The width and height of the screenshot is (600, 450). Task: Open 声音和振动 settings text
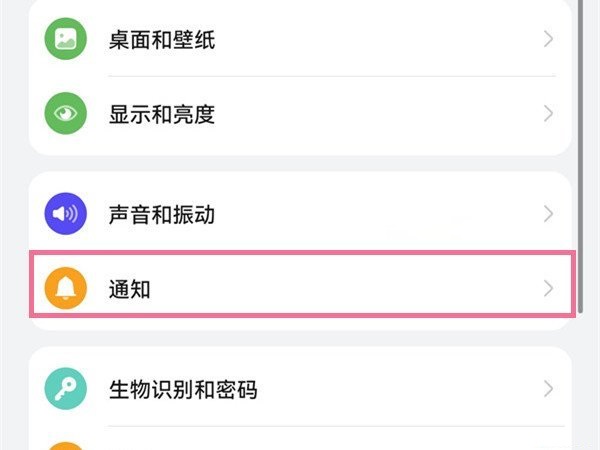pyautogui.click(x=161, y=214)
